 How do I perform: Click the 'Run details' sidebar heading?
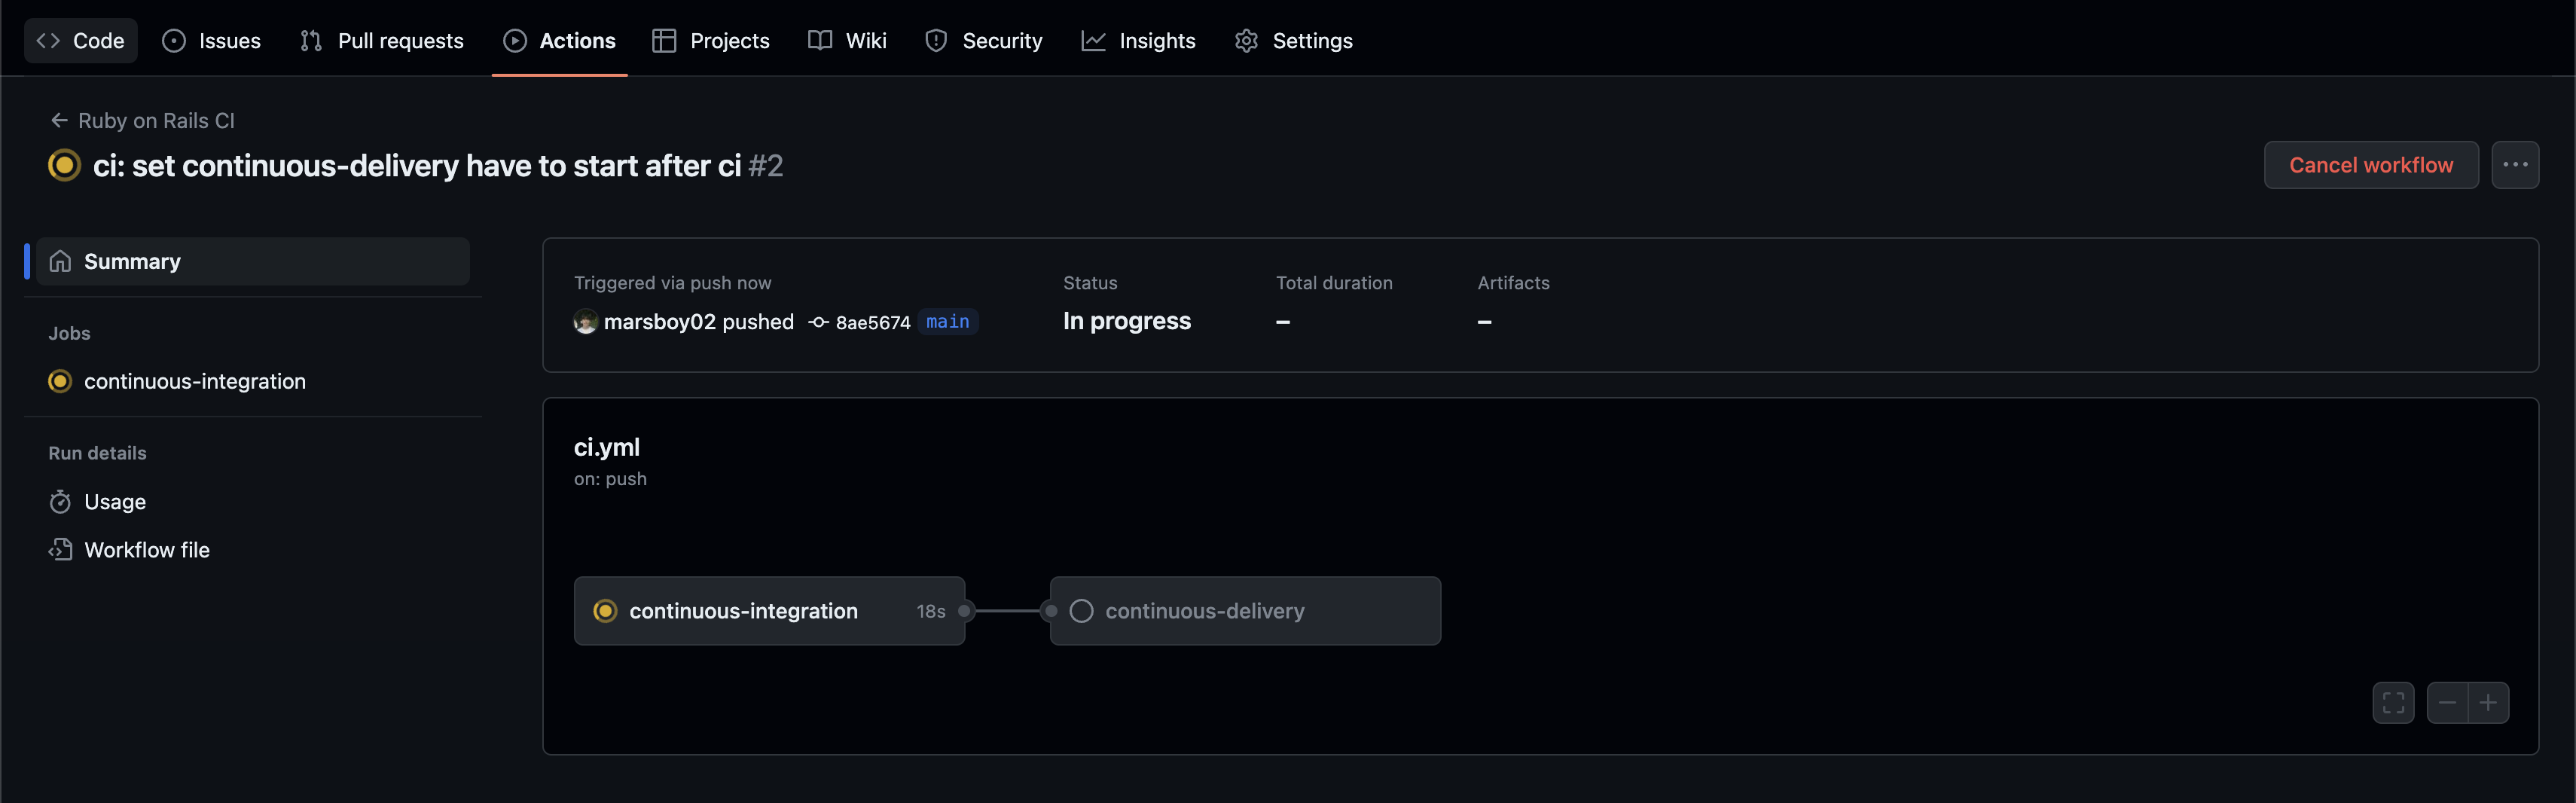click(97, 453)
